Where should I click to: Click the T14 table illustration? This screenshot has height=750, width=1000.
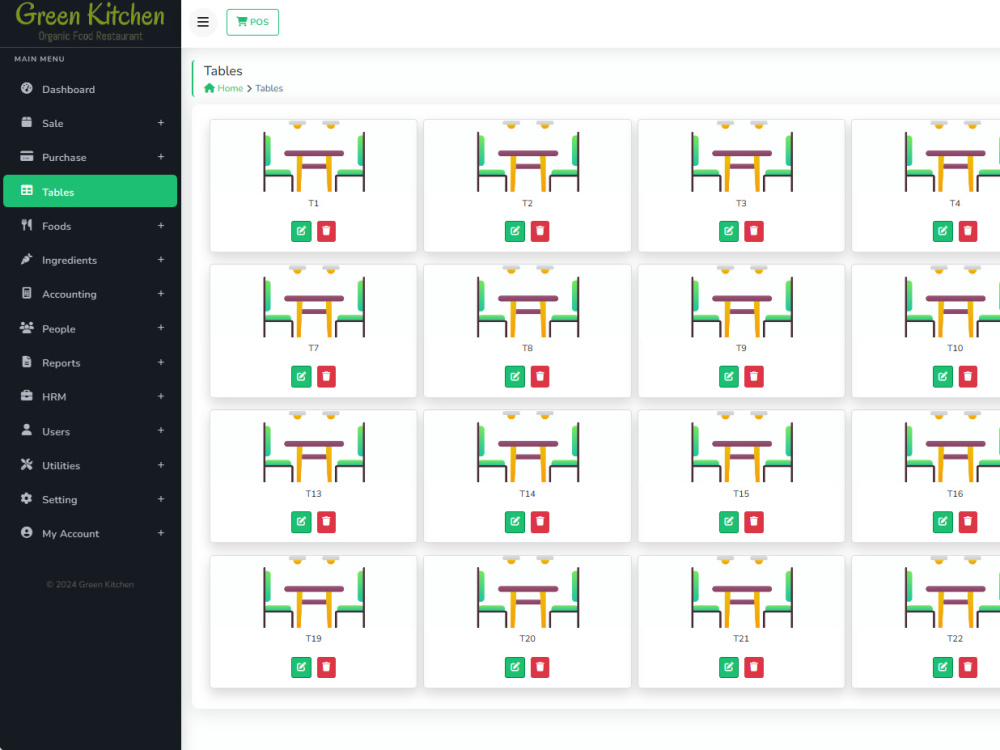pyautogui.click(x=527, y=447)
